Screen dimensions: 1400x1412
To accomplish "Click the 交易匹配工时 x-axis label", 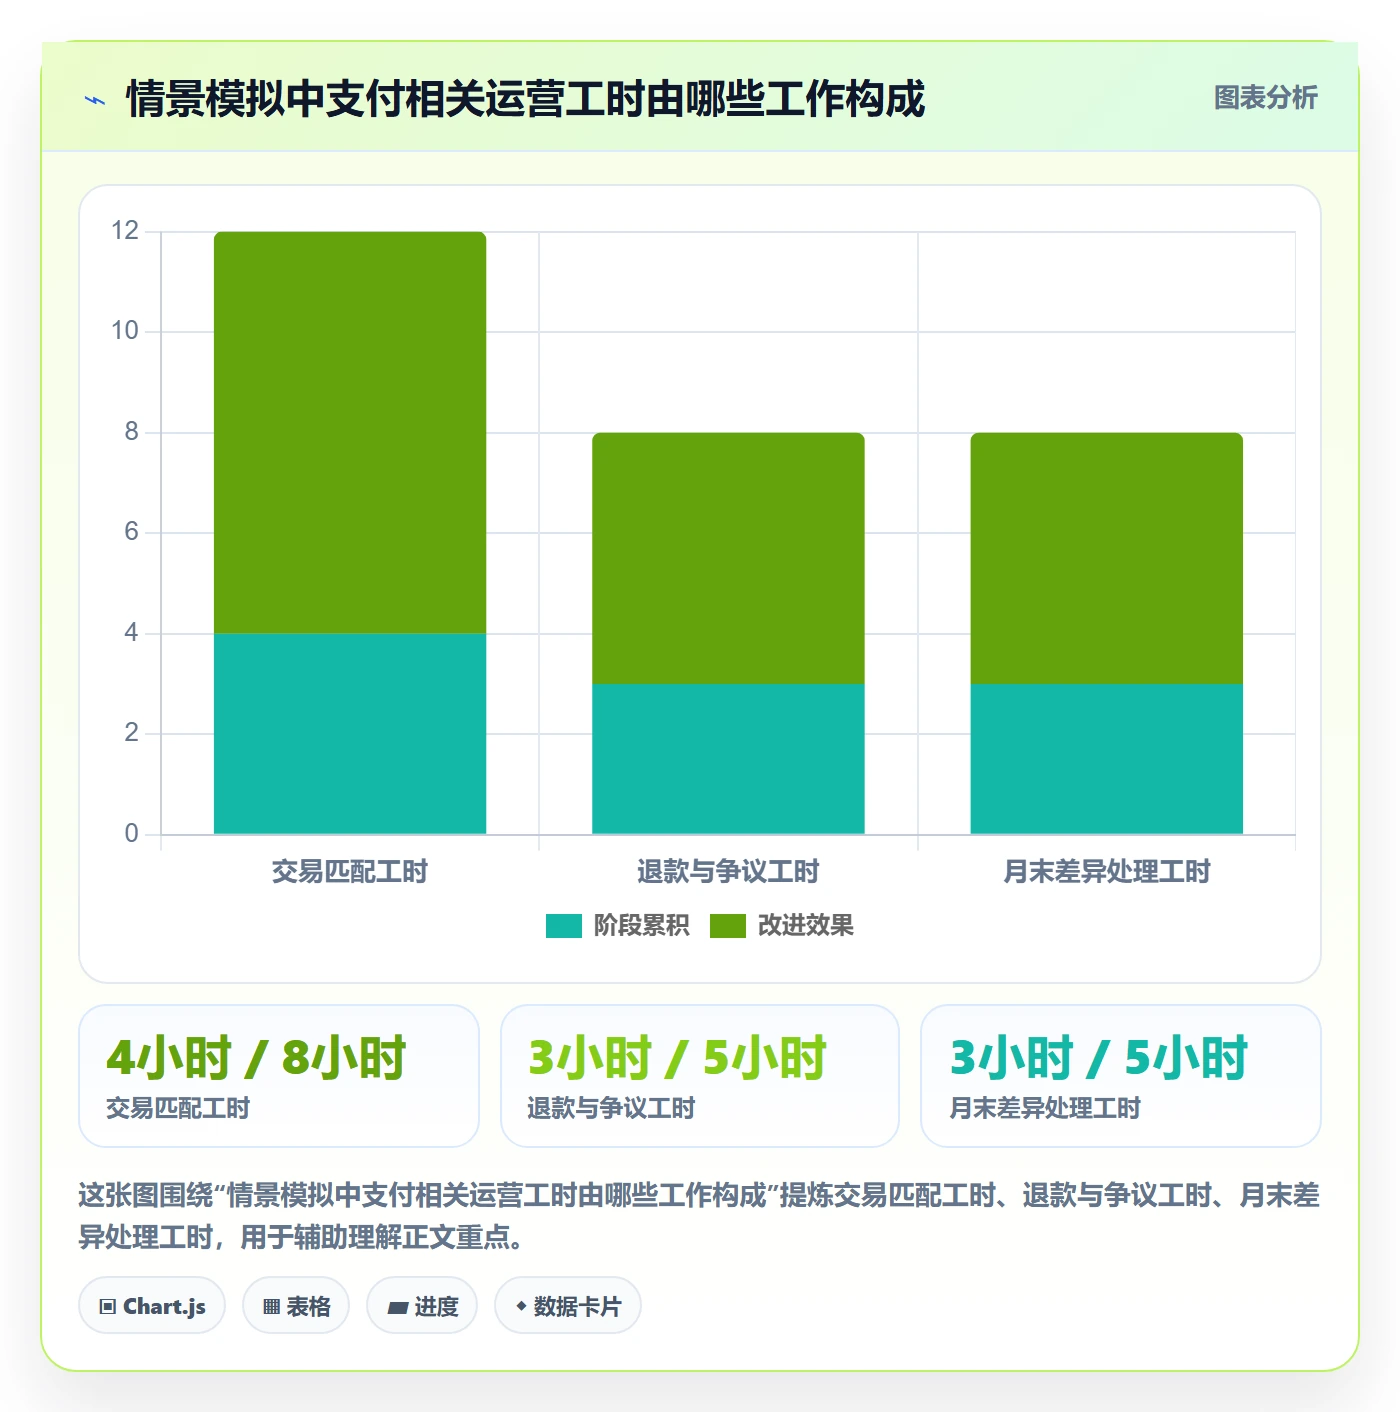I will coord(350,872).
